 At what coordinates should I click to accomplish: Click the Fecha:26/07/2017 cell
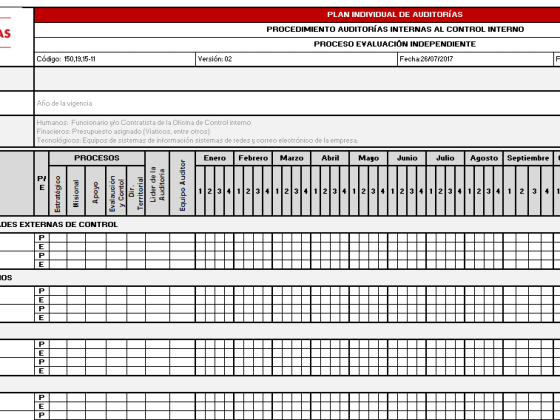pos(475,59)
